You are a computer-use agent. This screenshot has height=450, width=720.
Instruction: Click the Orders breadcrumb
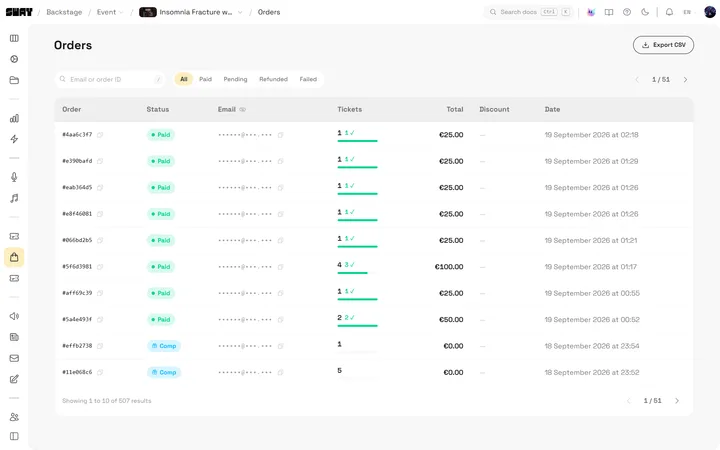click(x=269, y=12)
